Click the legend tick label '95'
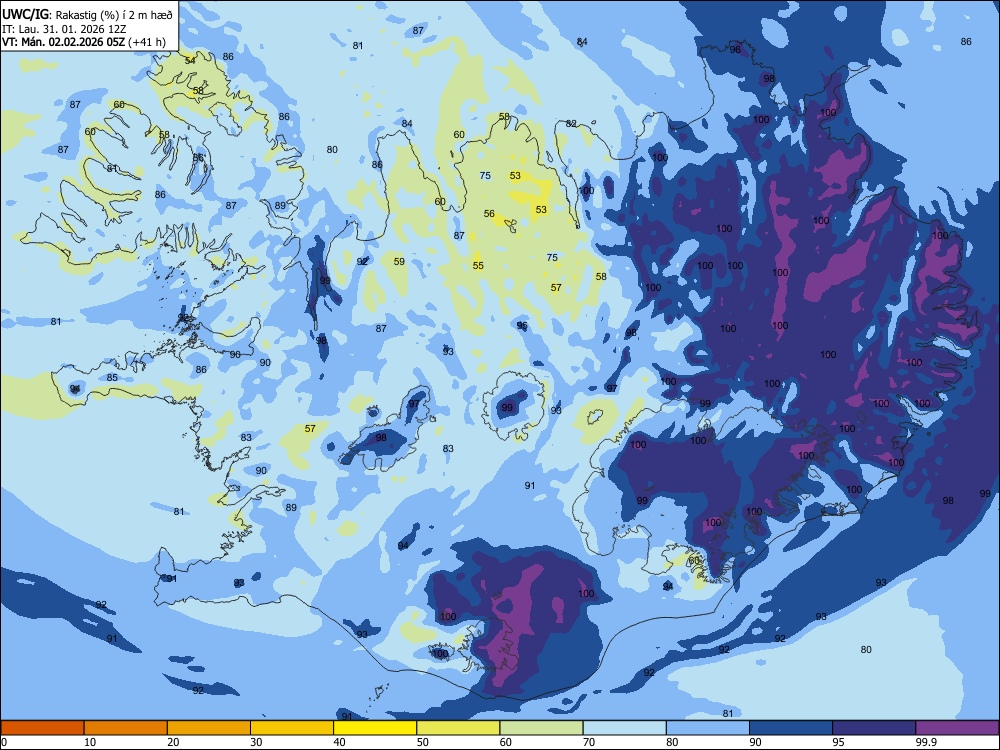Image resolution: width=1000 pixels, height=750 pixels. coord(839,742)
